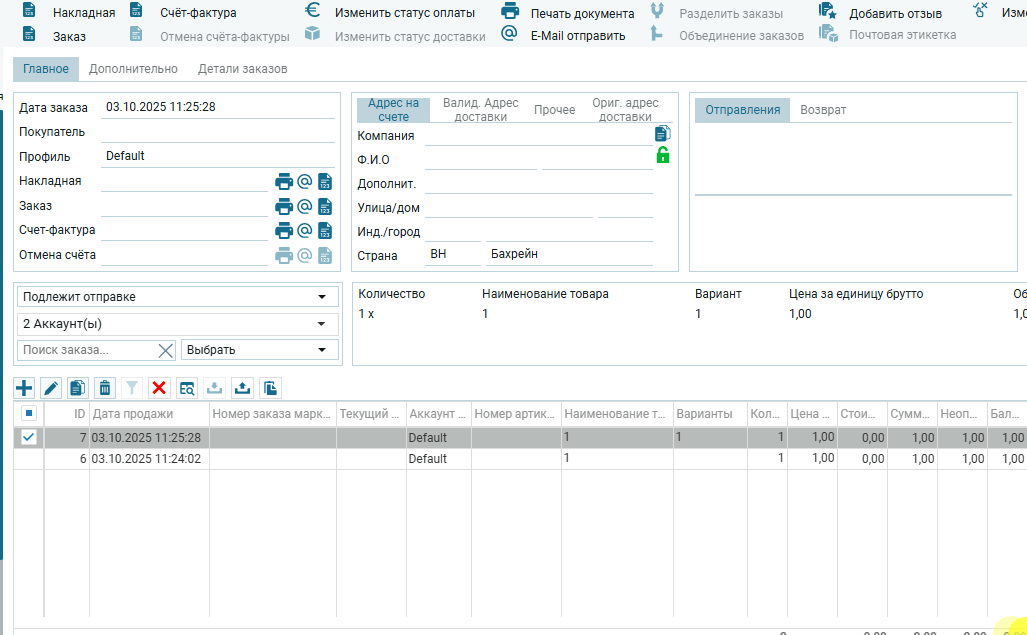The width and height of the screenshot is (1027, 635).
Task: Click the order search magnifier icon in toolbar
Action: pyautogui.click(x=186, y=388)
